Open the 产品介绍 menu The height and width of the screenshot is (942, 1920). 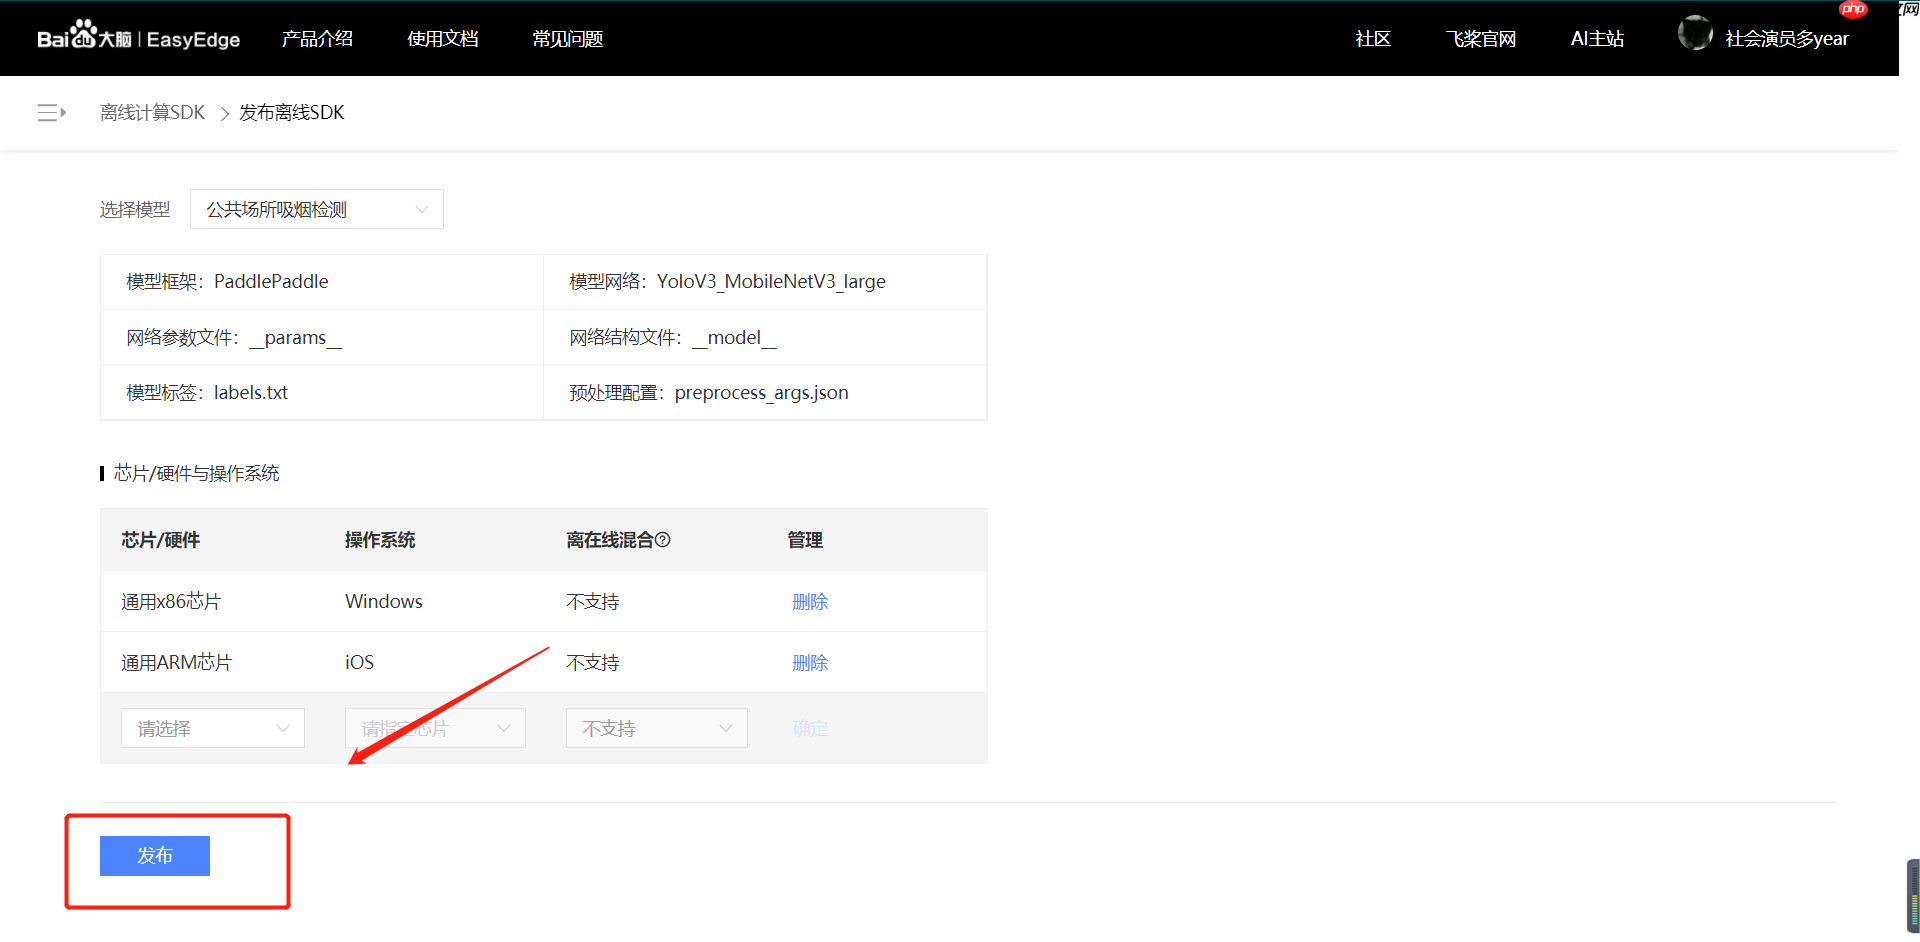tap(317, 38)
